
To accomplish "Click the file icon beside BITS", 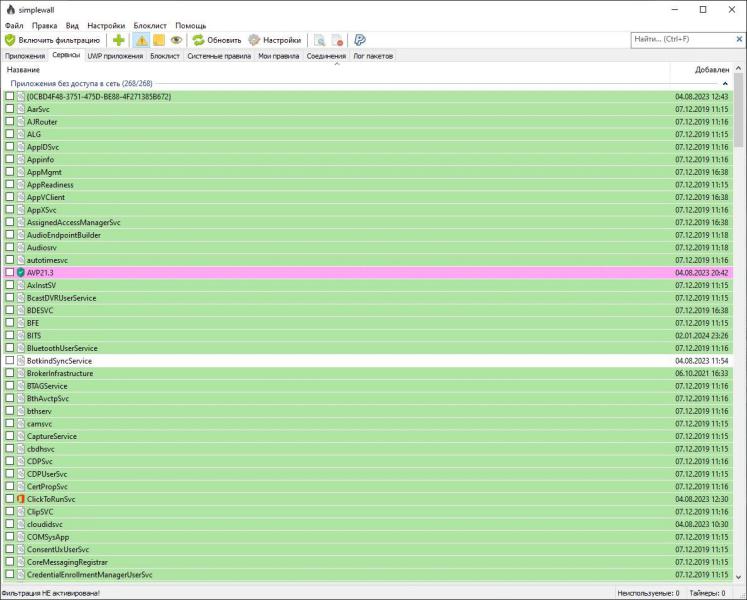I will [21, 336].
